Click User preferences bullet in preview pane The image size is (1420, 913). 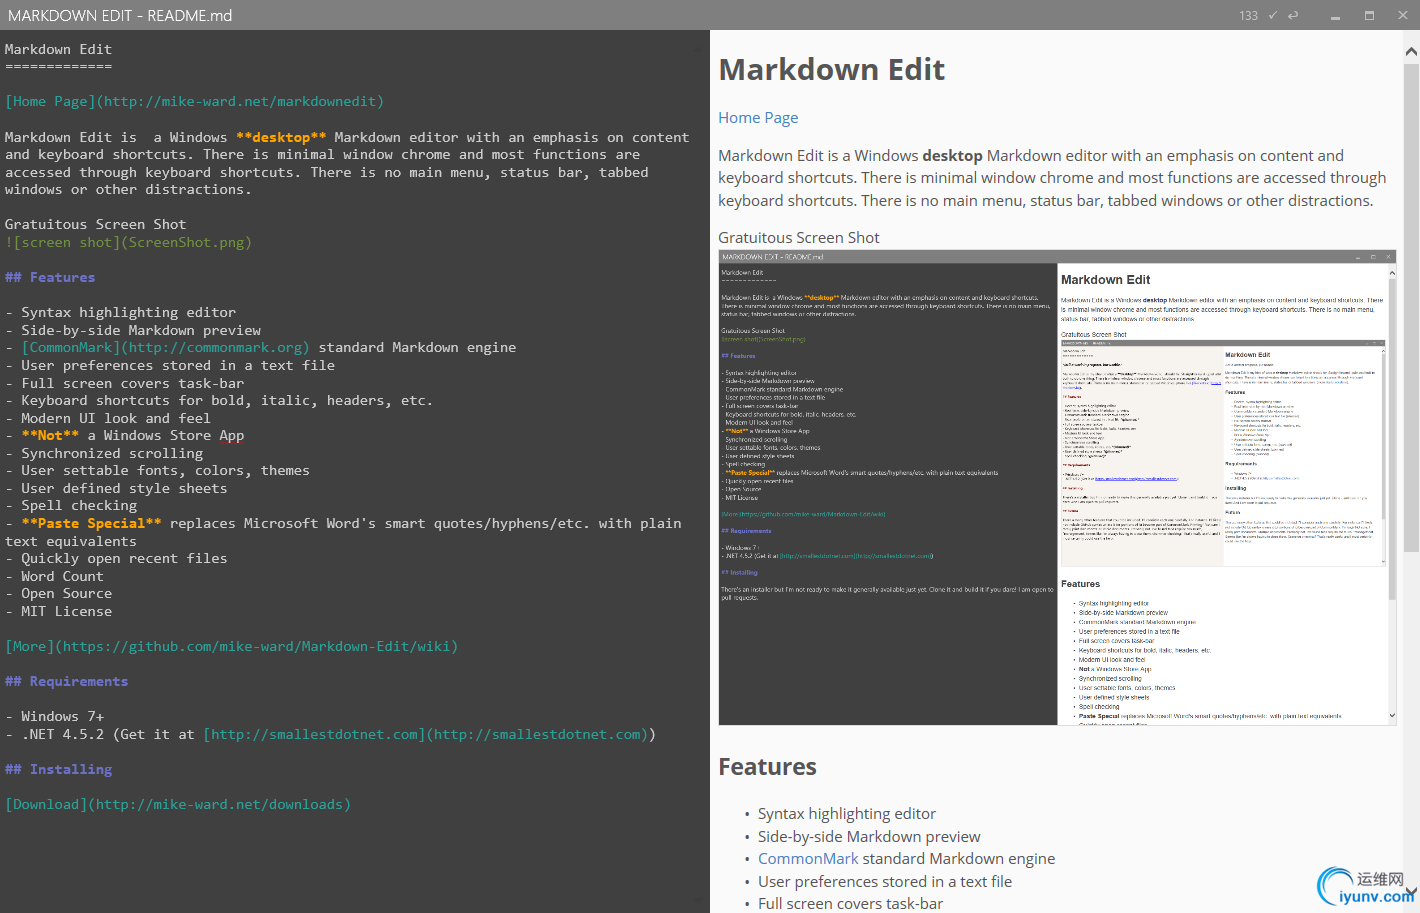[x=885, y=882]
